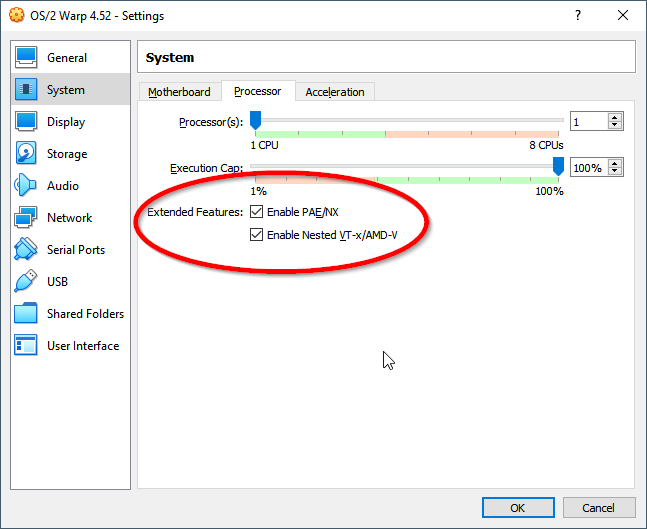Image resolution: width=647 pixels, height=529 pixels.
Task: Select the Display monitor icon
Action: [26, 121]
